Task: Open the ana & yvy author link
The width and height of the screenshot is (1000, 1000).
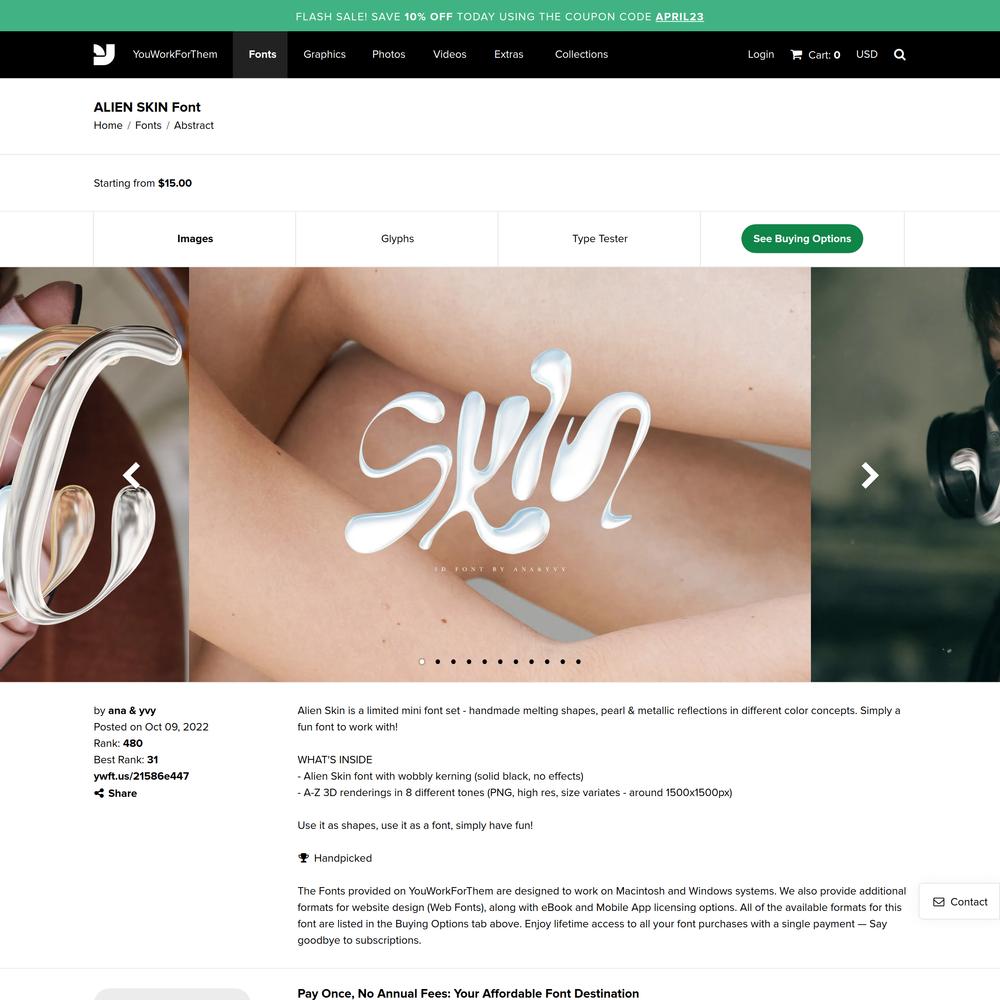Action: (132, 710)
